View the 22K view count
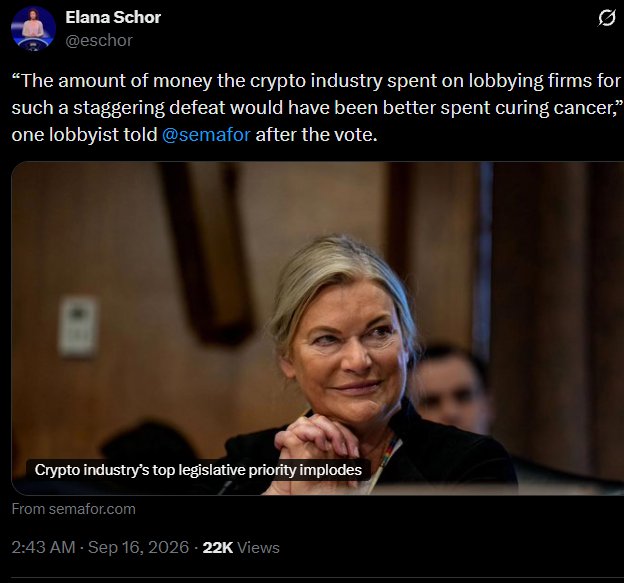 click(x=218, y=548)
